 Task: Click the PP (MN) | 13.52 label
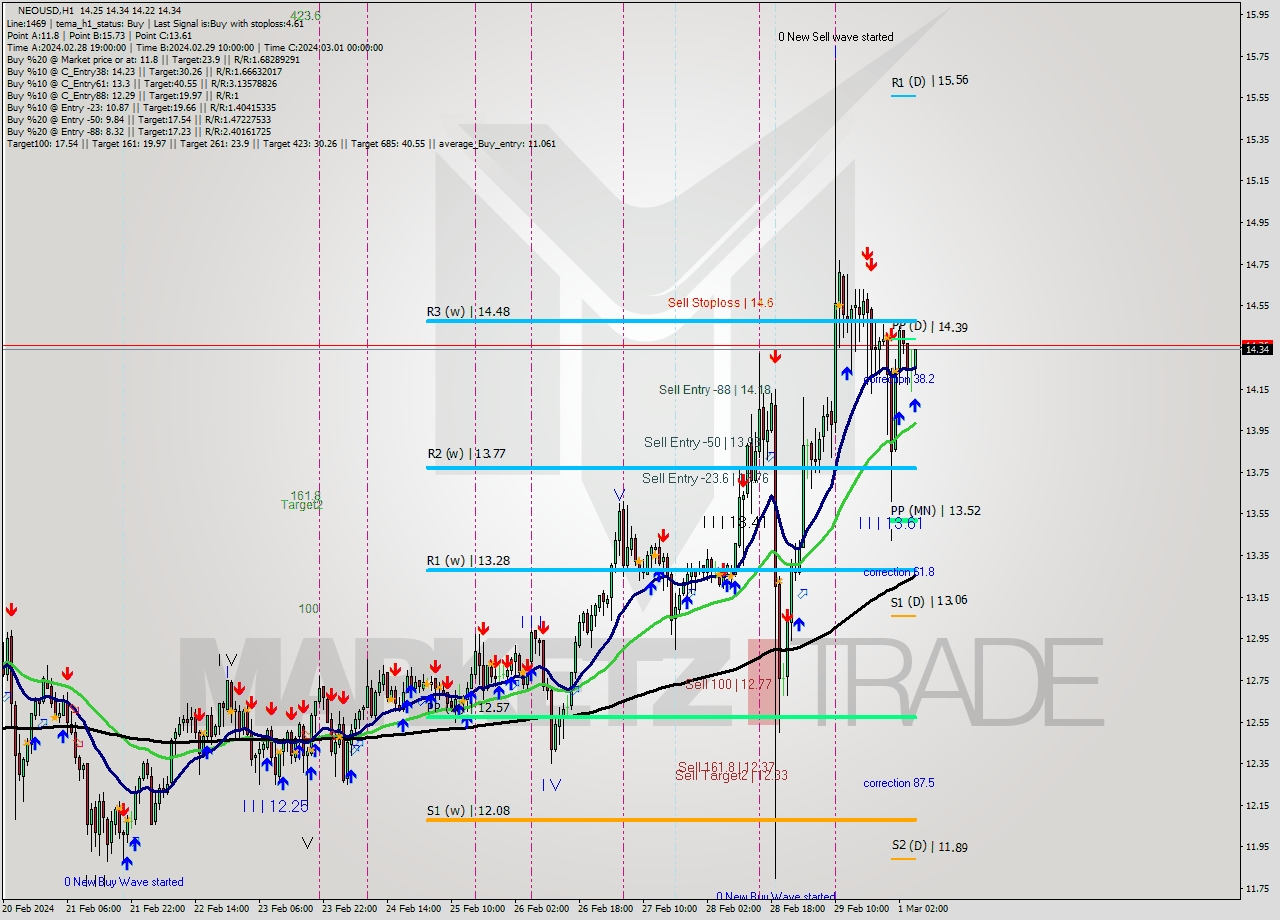[935, 511]
